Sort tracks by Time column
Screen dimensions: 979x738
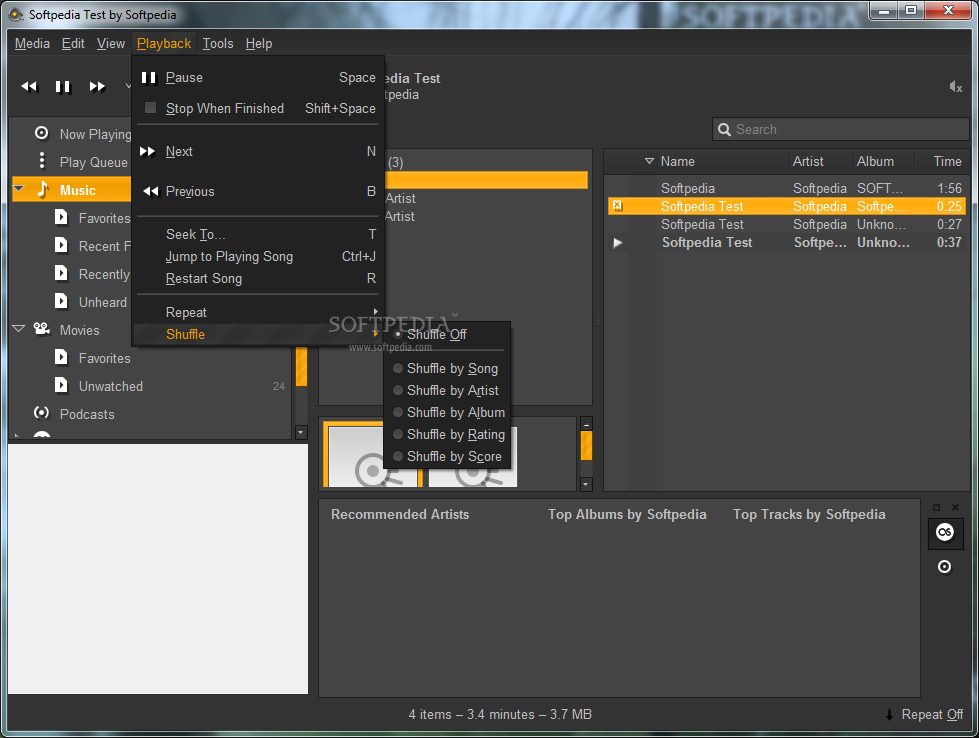pyautogui.click(x=943, y=161)
